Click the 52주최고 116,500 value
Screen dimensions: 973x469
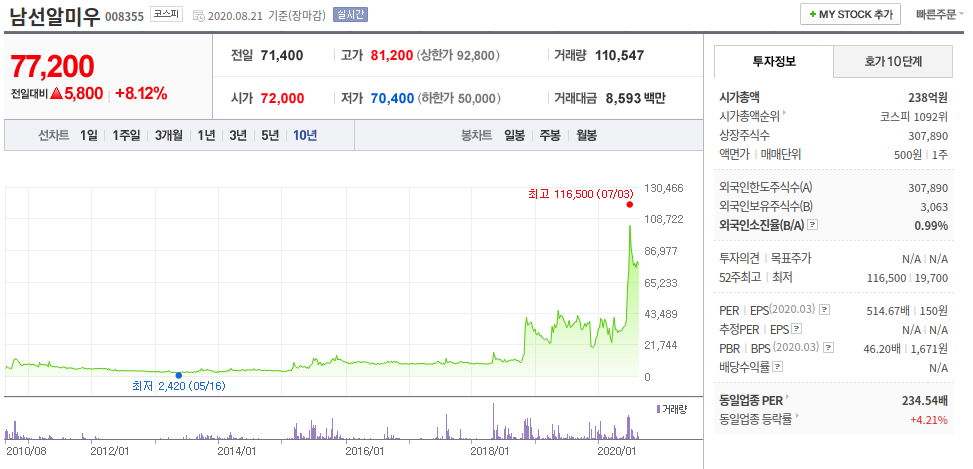(x=886, y=278)
